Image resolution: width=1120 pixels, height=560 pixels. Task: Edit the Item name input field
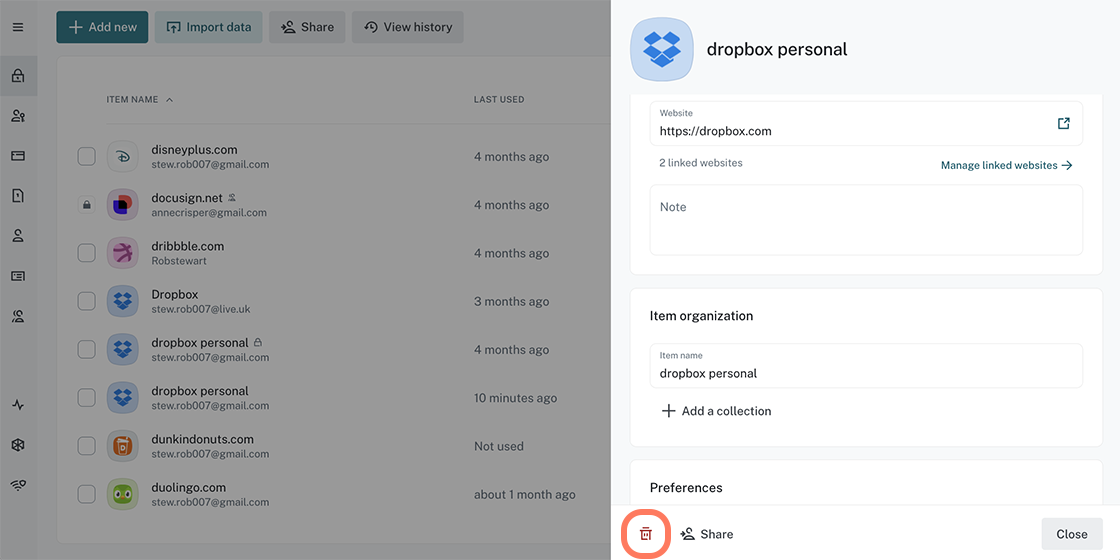[866, 373]
